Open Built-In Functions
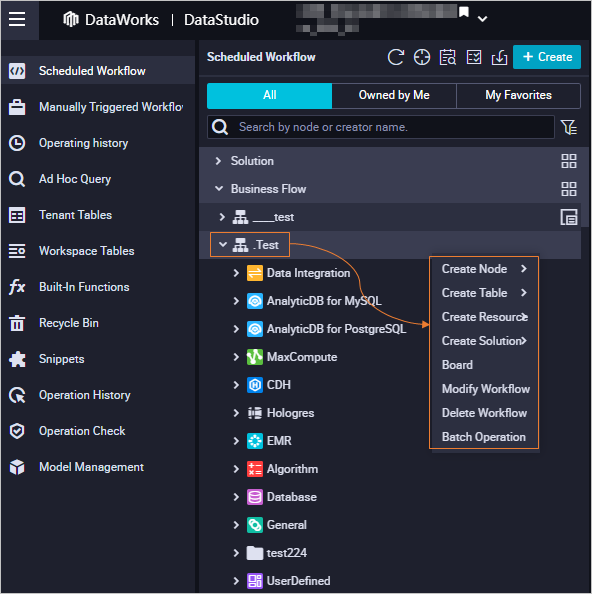This screenshot has height=594, width=592. 98,287
